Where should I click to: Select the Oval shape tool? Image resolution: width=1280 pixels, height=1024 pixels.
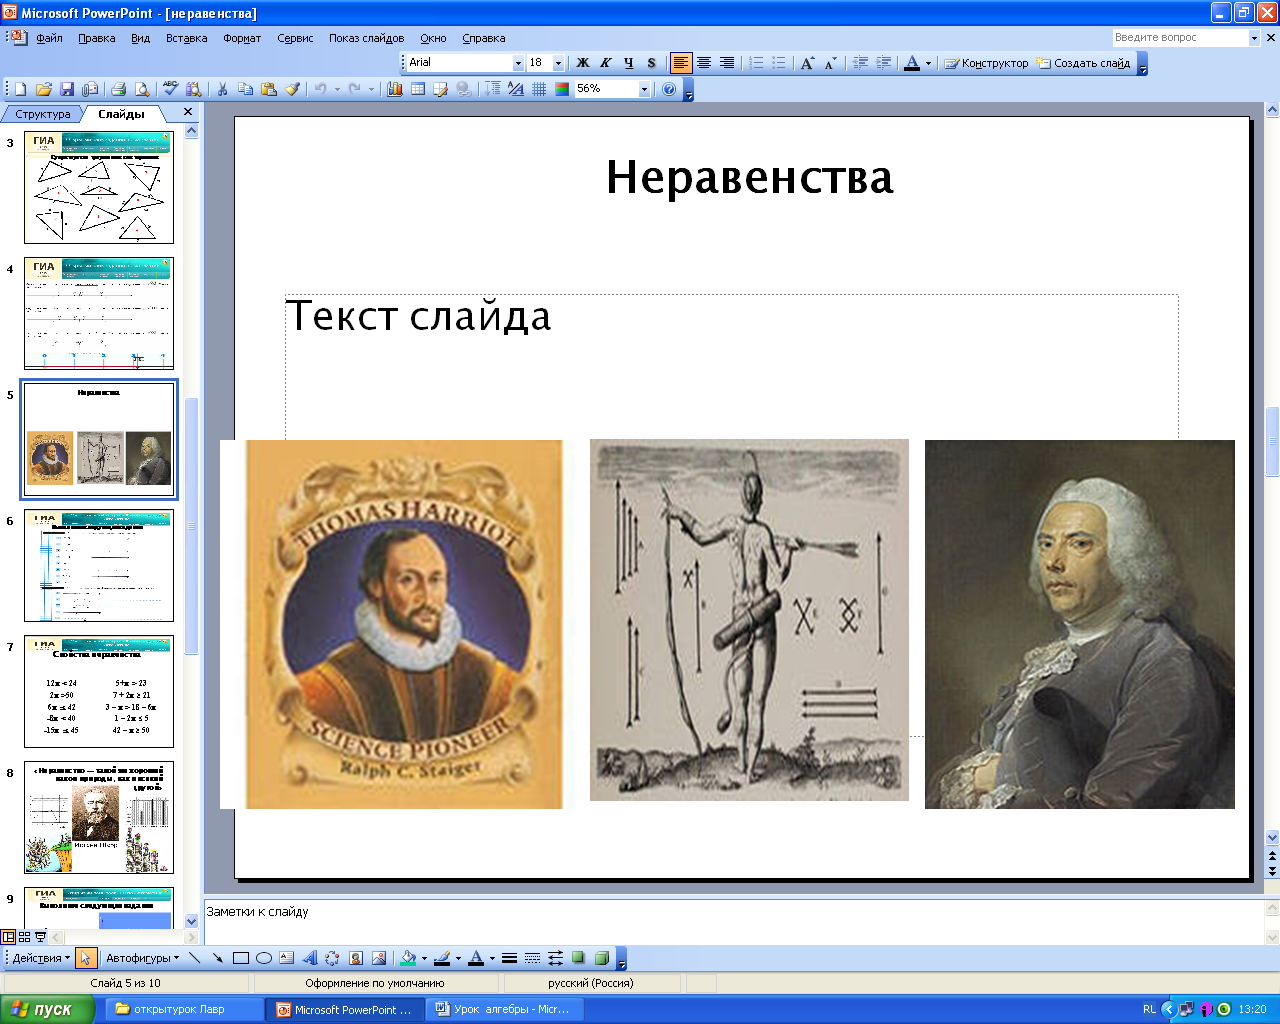pos(264,958)
